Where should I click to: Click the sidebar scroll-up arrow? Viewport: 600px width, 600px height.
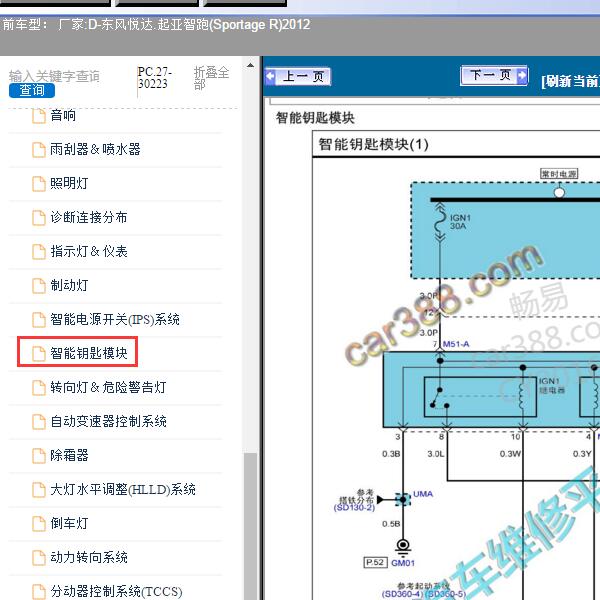click(x=251, y=65)
